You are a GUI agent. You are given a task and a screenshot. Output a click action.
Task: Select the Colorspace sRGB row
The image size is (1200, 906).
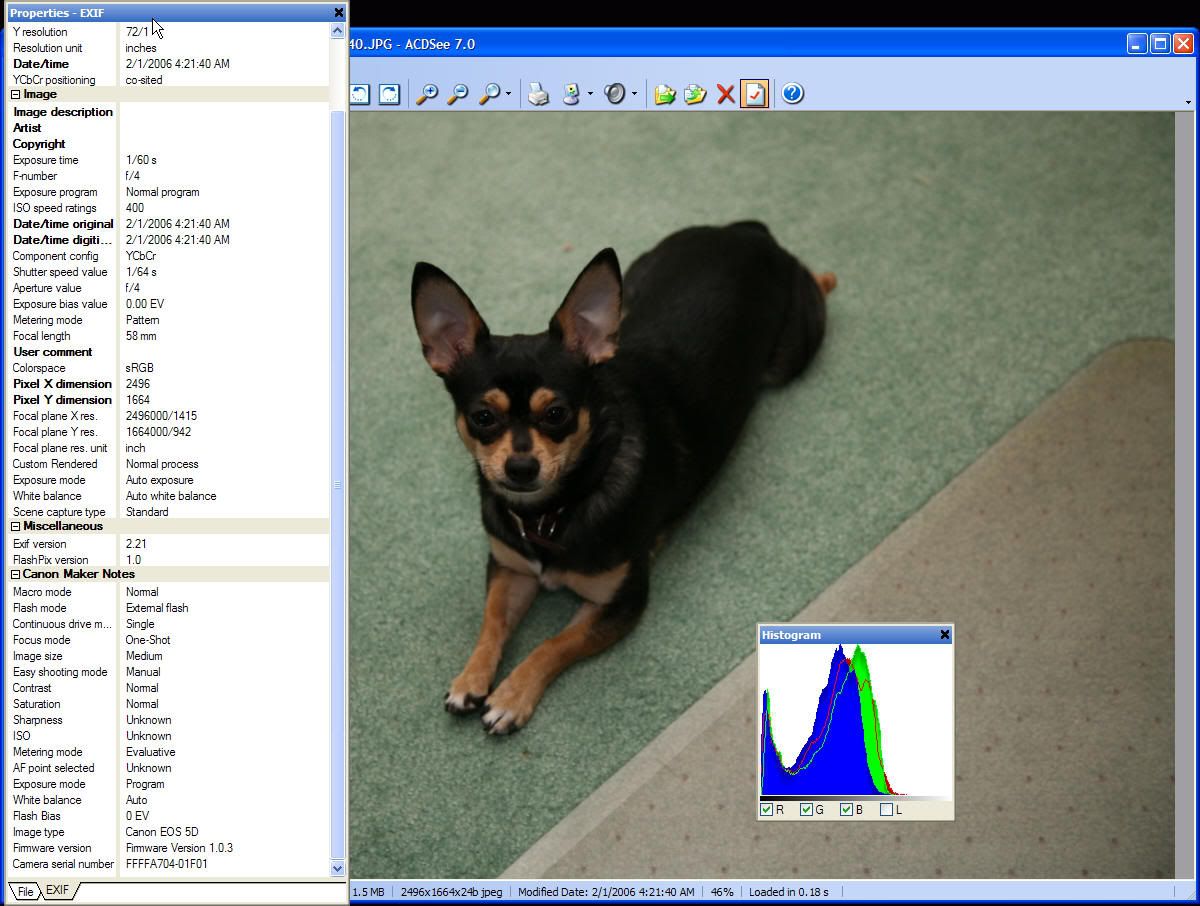(x=169, y=368)
